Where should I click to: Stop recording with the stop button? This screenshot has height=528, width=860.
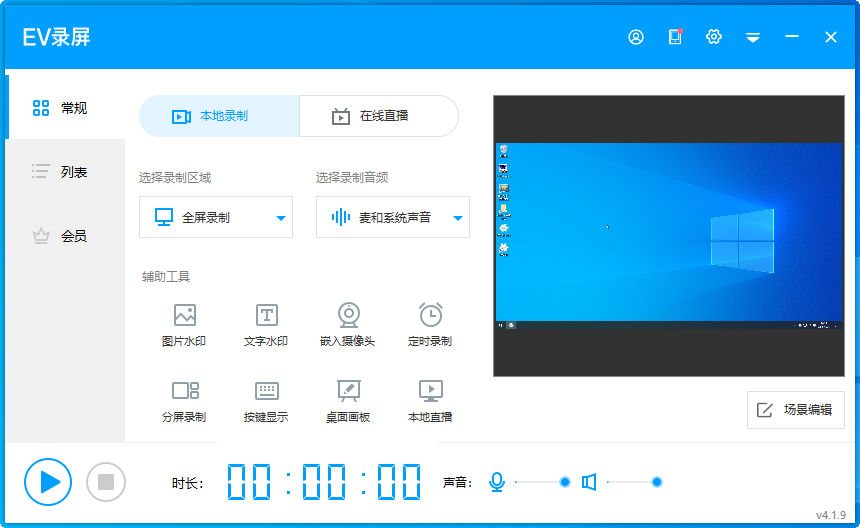pos(106,482)
